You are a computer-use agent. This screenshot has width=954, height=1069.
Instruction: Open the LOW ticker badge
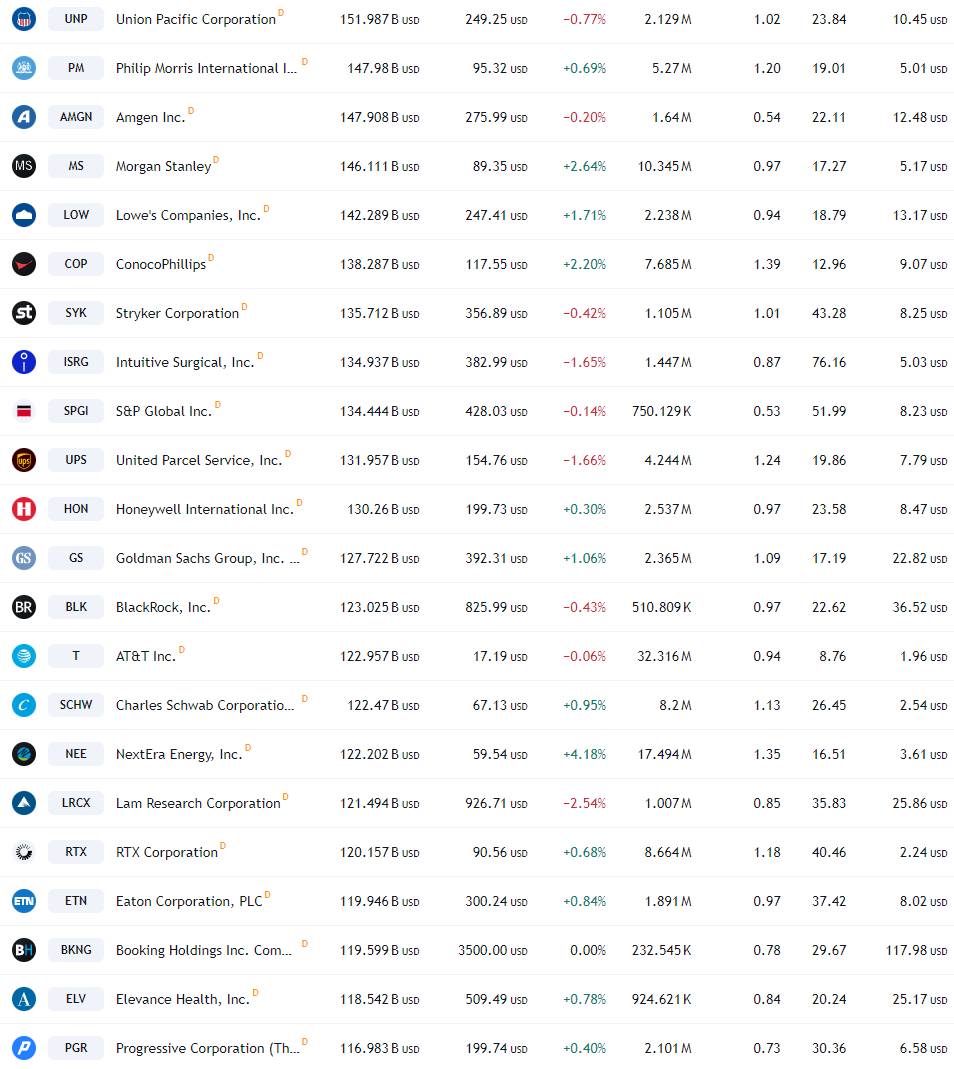tap(76, 215)
